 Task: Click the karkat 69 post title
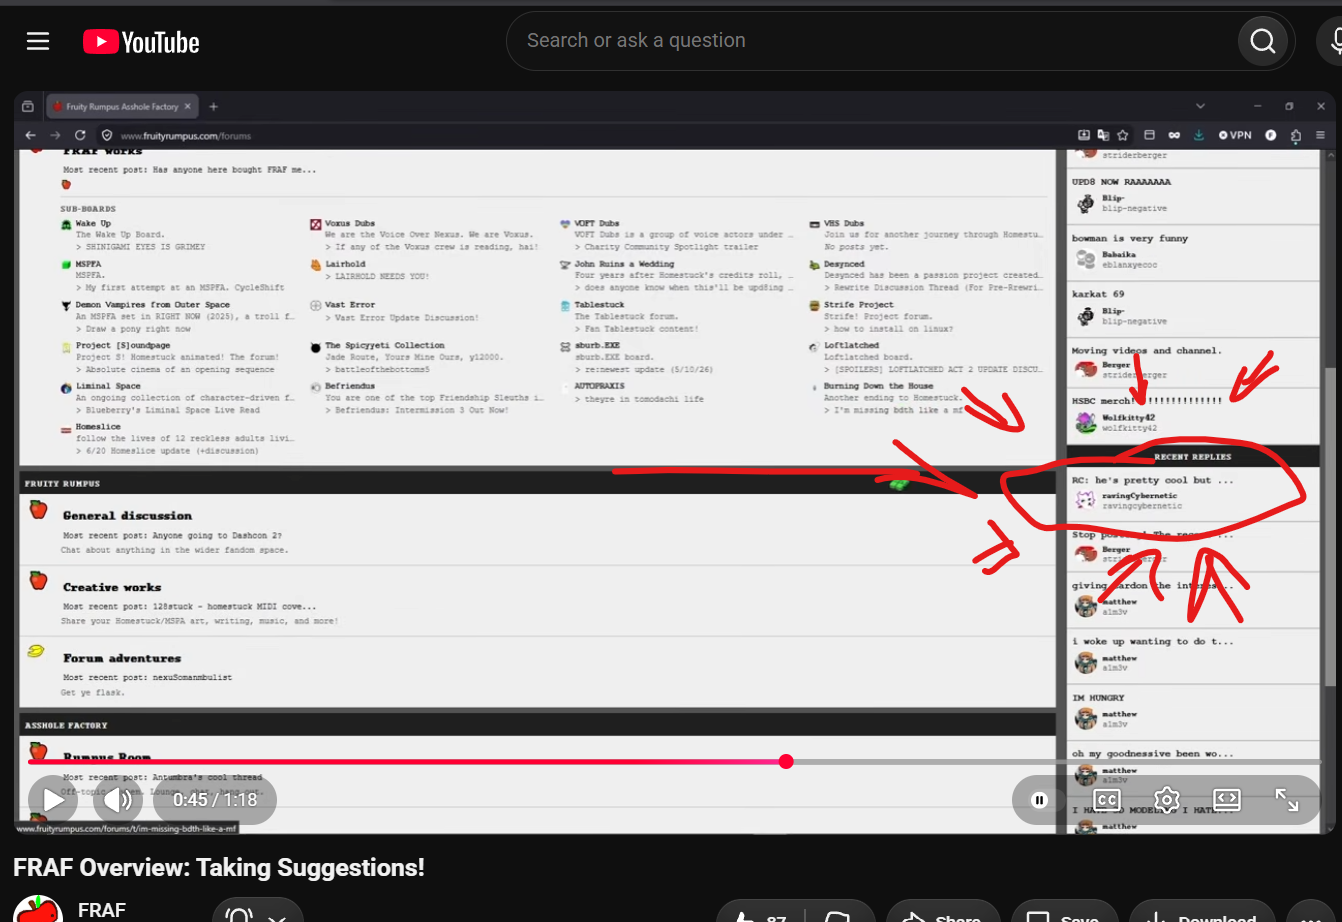click(1098, 295)
